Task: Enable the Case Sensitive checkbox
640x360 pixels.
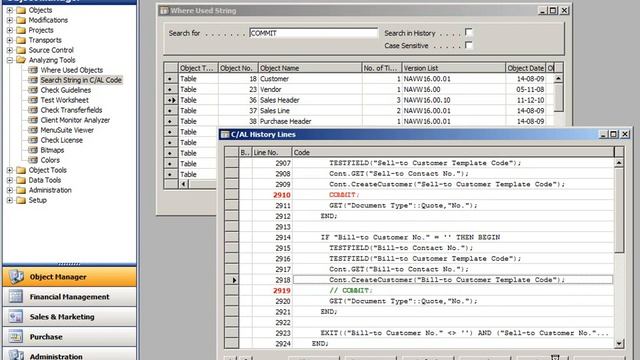Action: pyautogui.click(x=469, y=45)
